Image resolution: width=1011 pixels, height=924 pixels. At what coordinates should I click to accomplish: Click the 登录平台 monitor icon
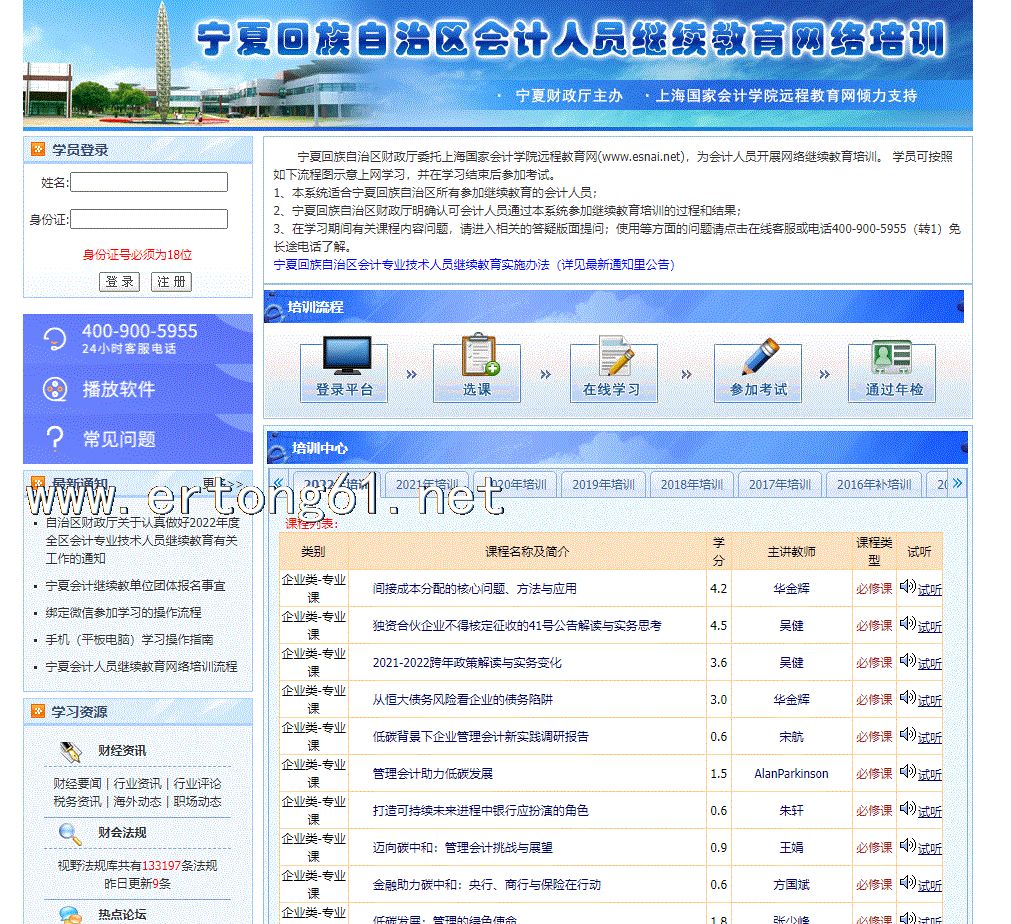[343, 357]
